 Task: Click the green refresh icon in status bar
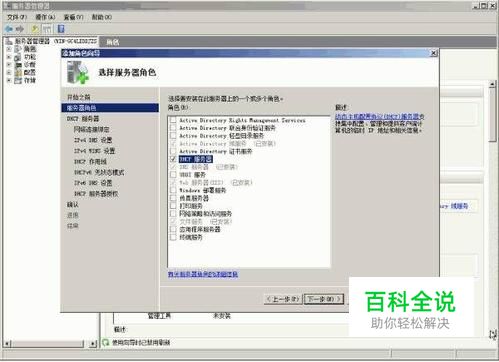click(106, 342)
